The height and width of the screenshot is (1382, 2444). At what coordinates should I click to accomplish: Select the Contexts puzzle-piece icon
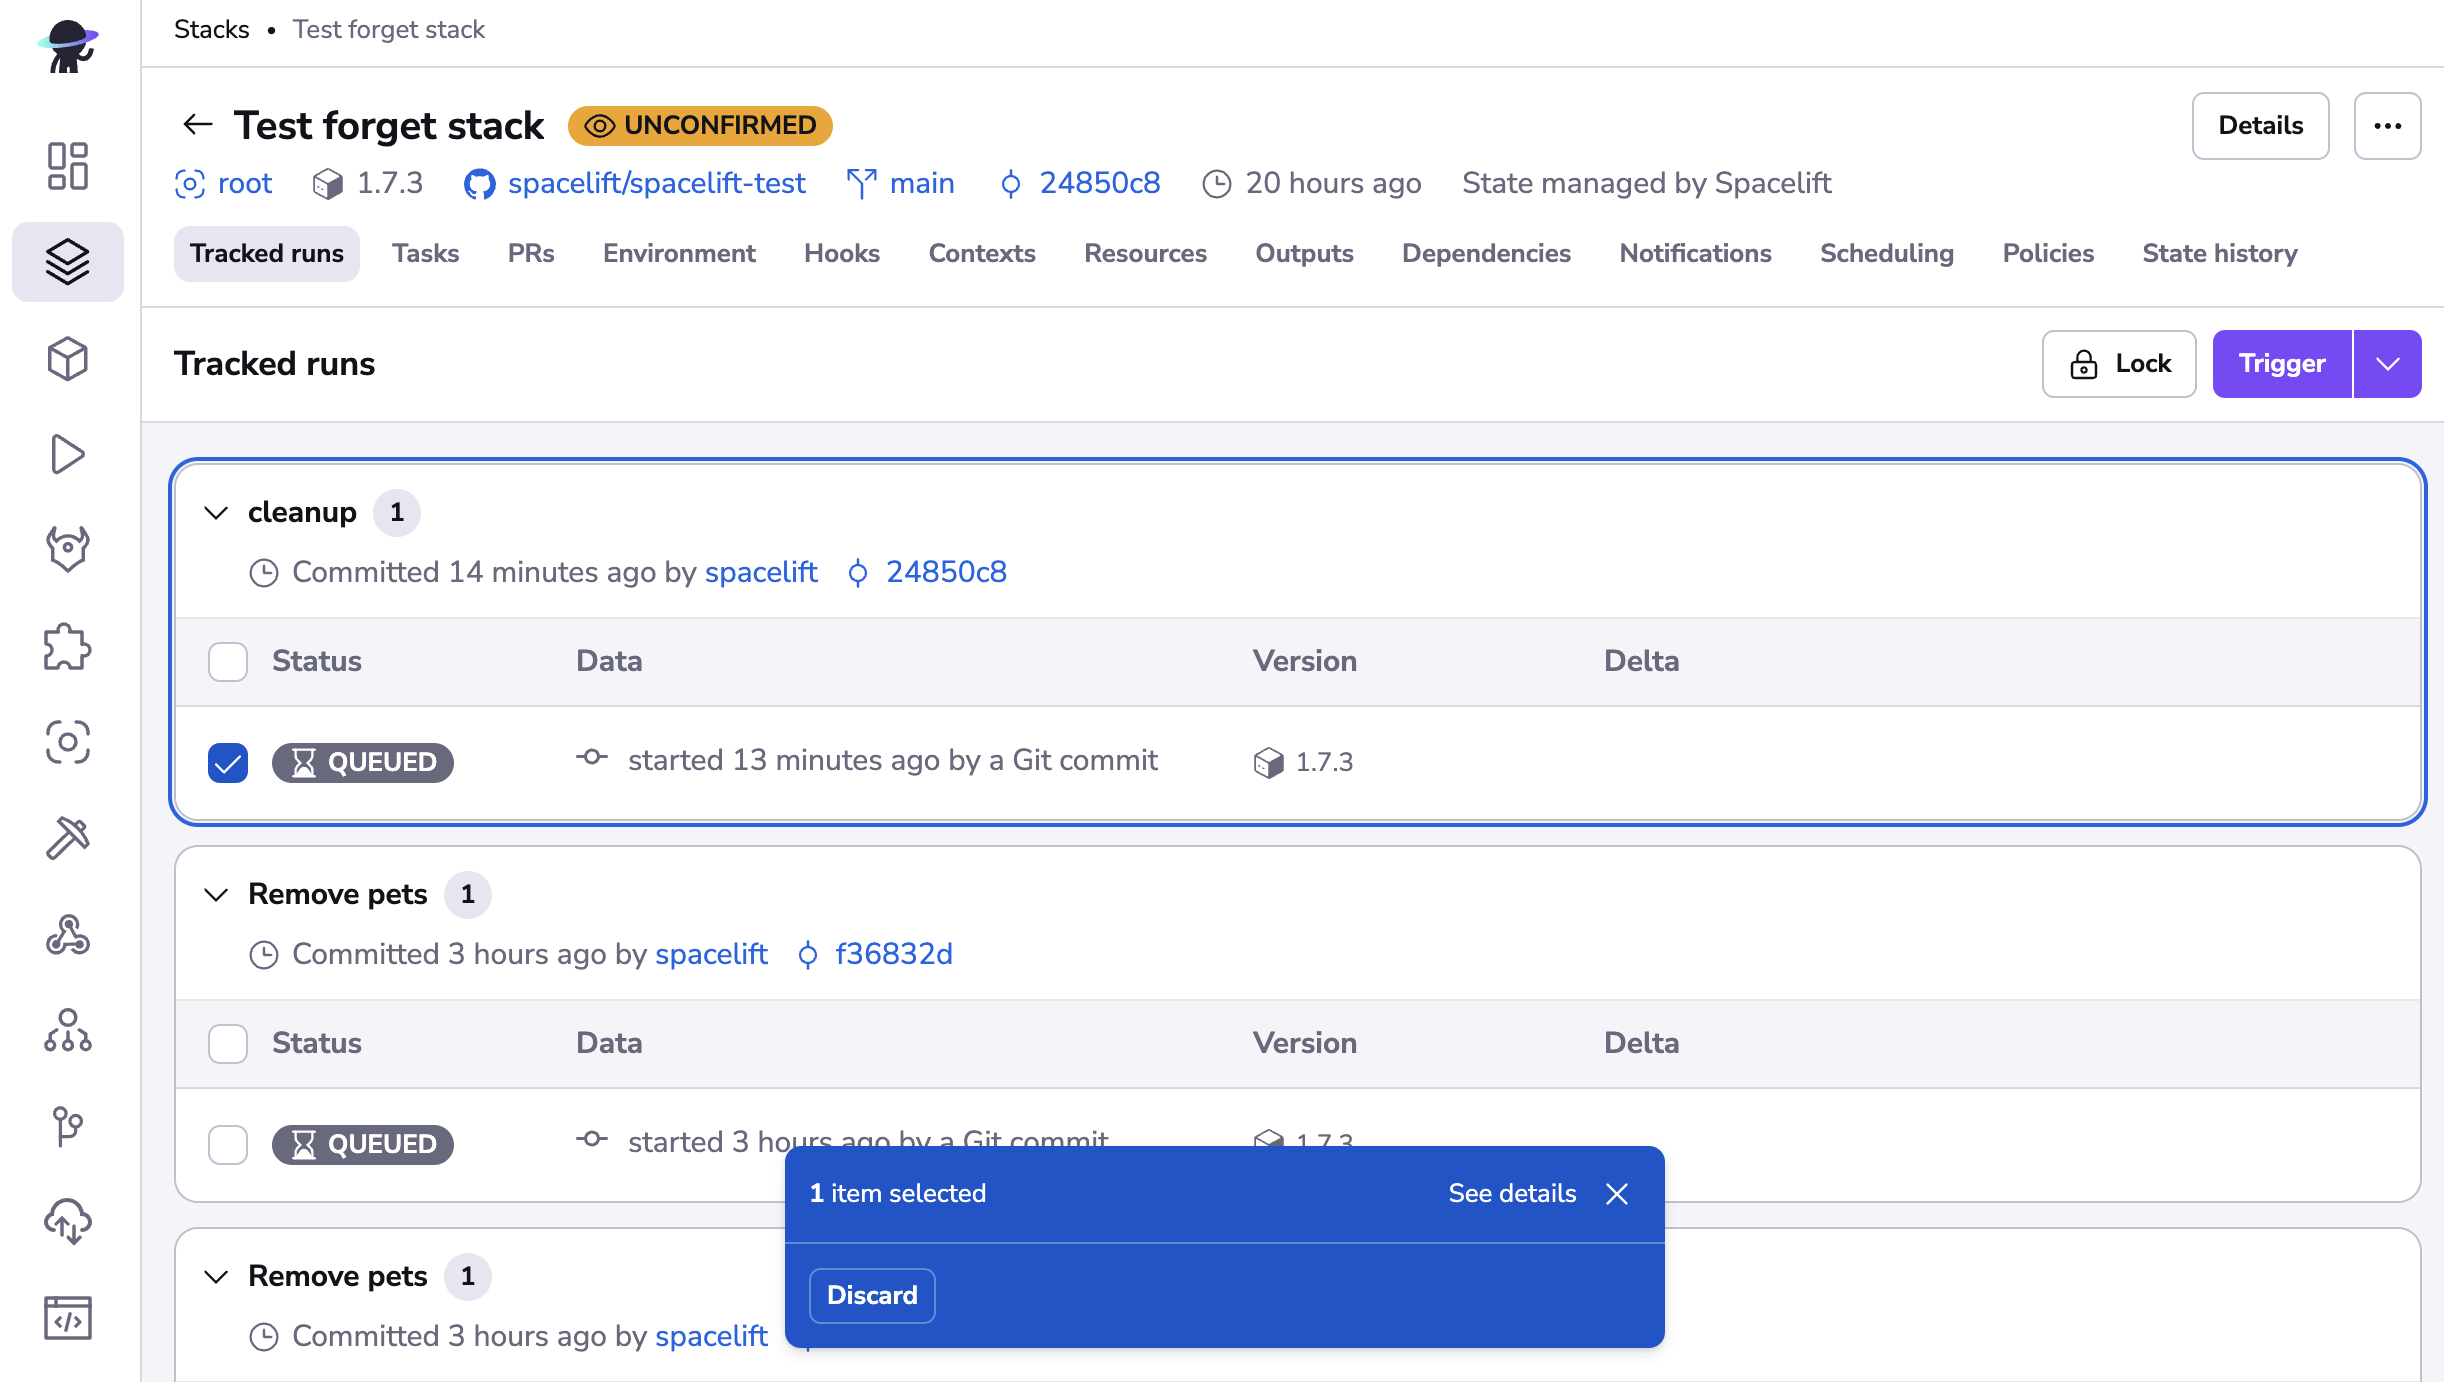click(x=67, y=647)
